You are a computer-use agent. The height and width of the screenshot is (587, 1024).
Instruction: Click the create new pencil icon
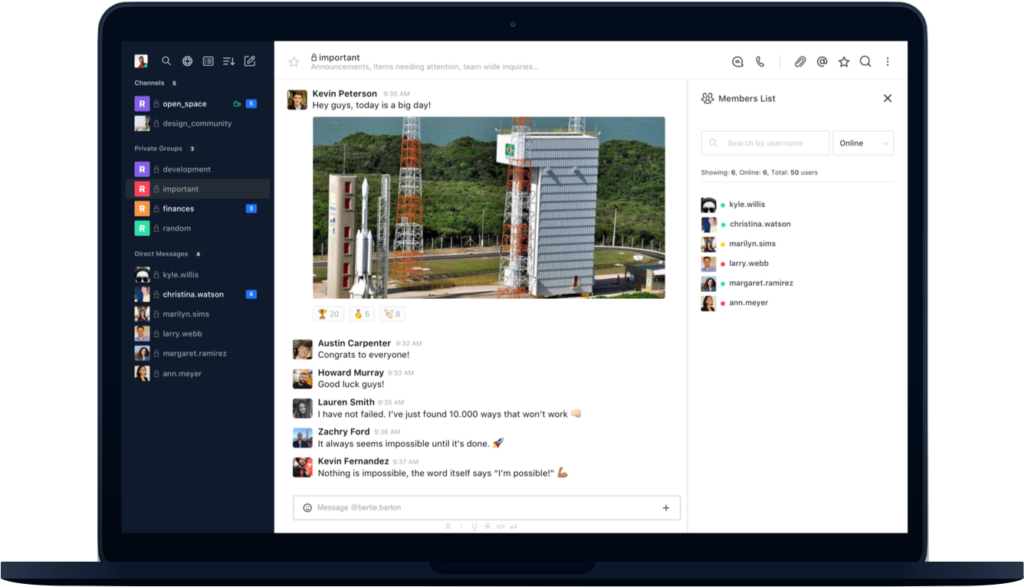(250, 61)
